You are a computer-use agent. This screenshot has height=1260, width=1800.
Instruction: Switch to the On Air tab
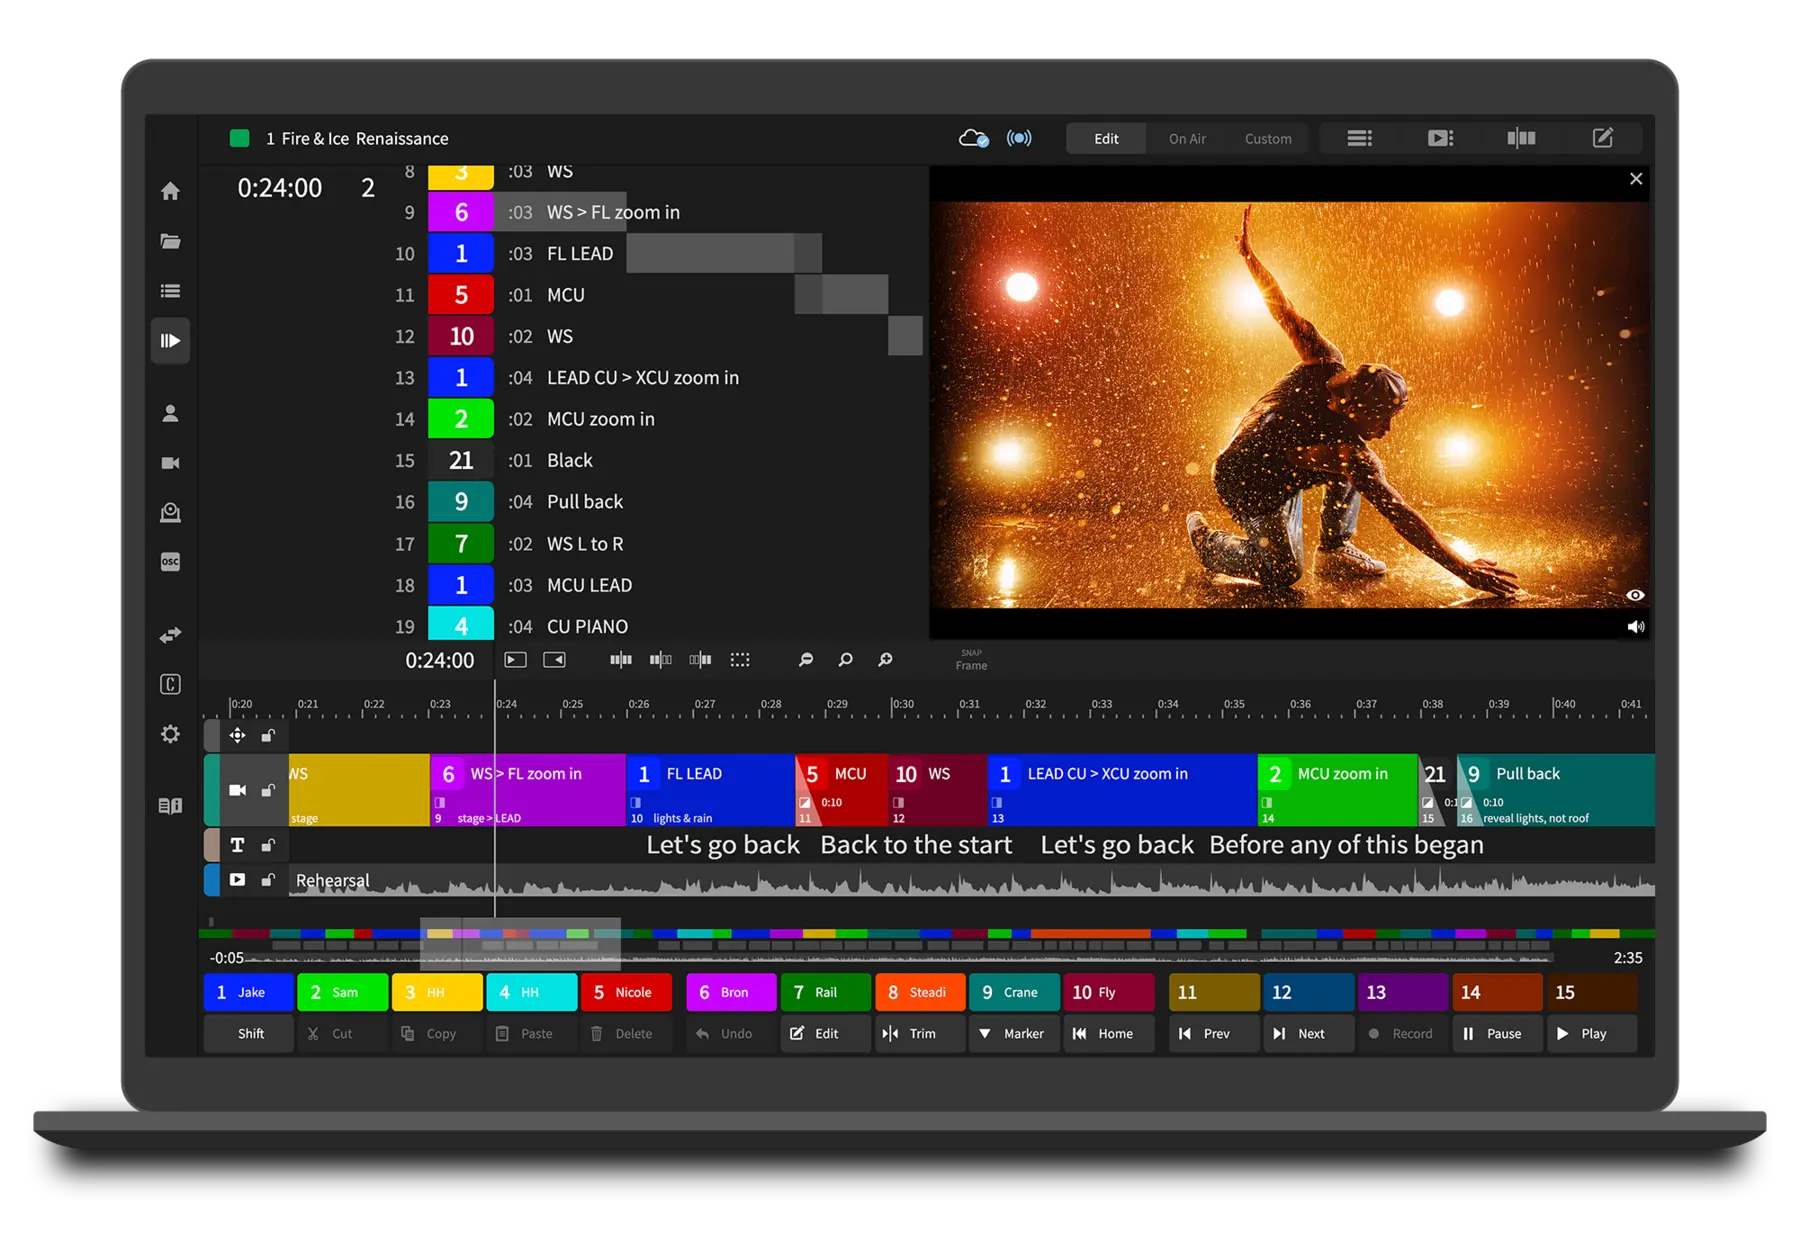pos(1187,138)
